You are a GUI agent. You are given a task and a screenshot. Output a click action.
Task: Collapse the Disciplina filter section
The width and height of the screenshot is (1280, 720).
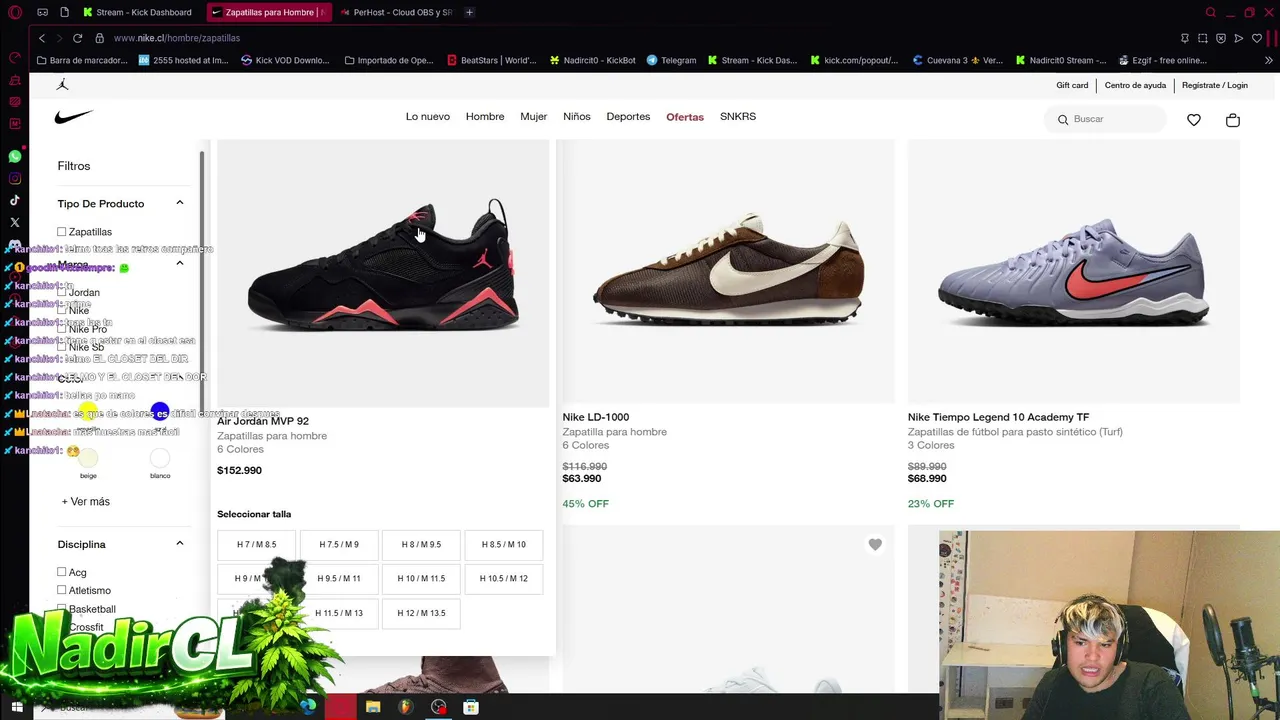pos(180,544)
